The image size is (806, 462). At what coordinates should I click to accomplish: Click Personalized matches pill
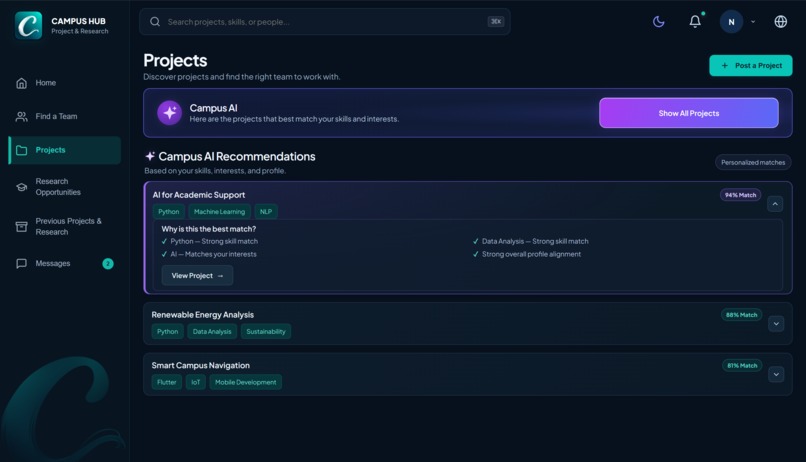pos(753,162)
